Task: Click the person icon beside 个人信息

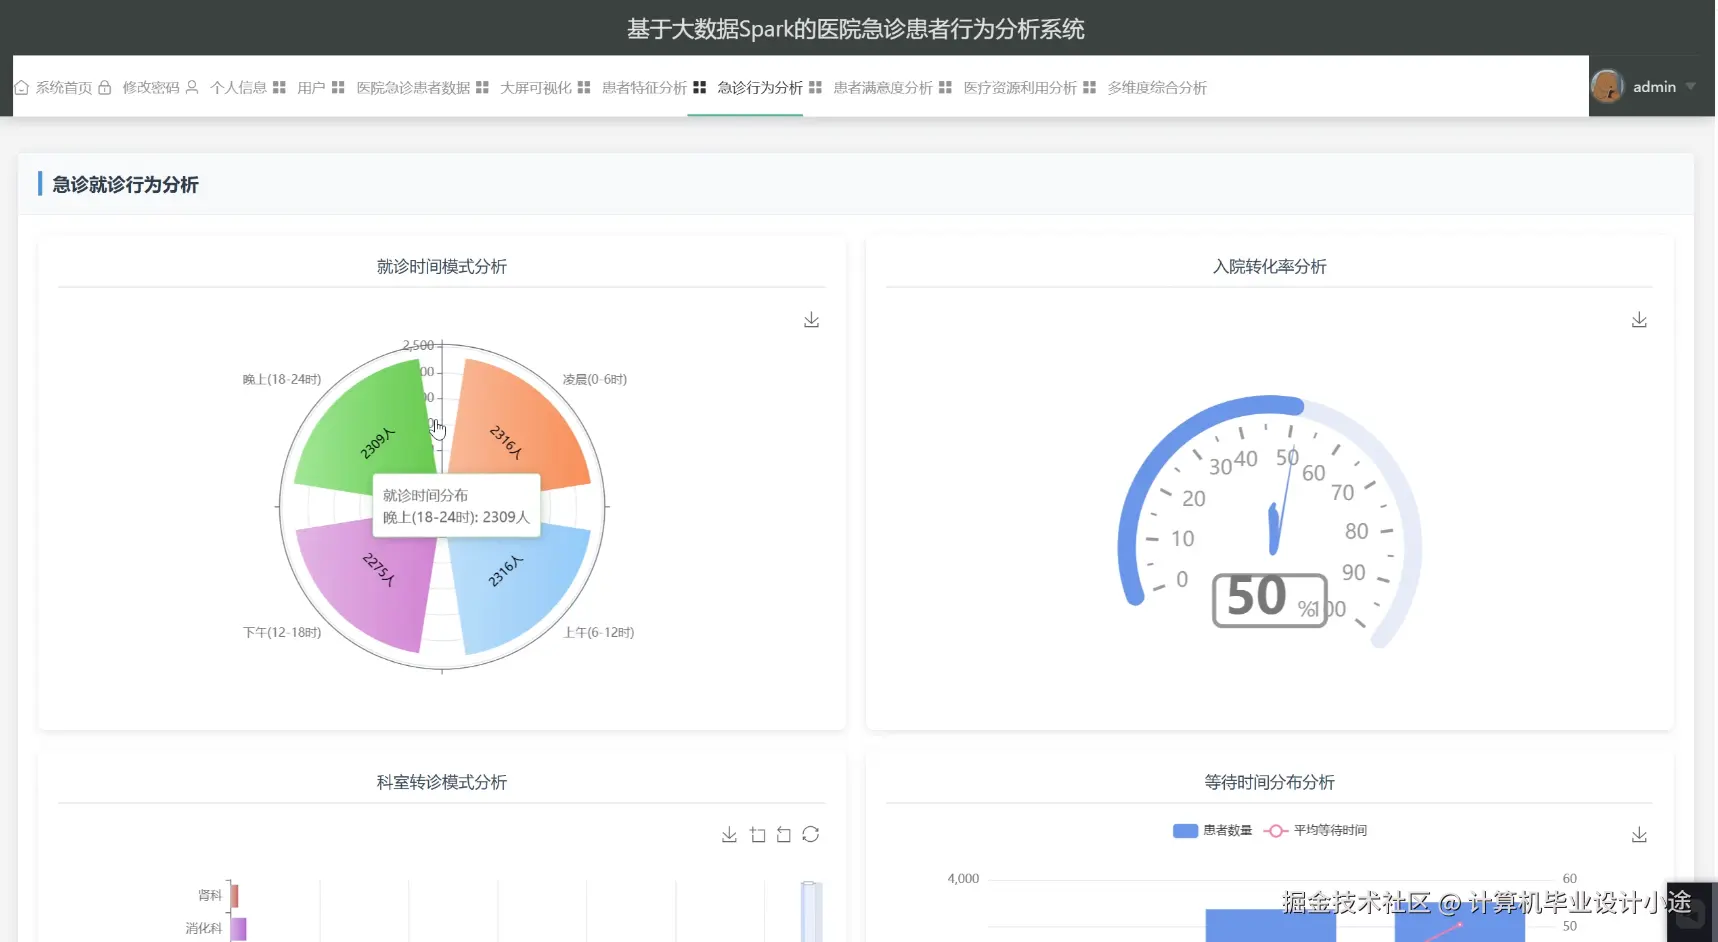Action: pos(190,87)
